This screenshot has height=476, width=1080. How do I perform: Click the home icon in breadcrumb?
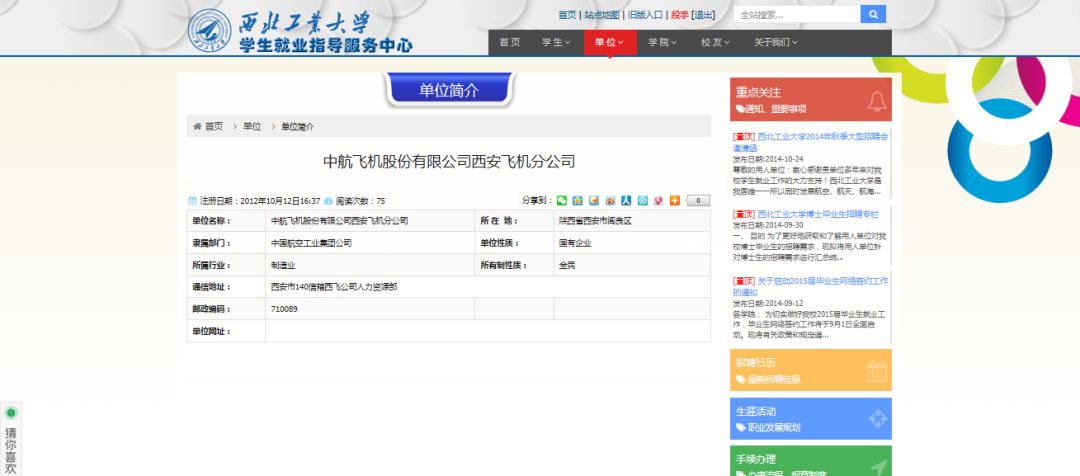197,127
